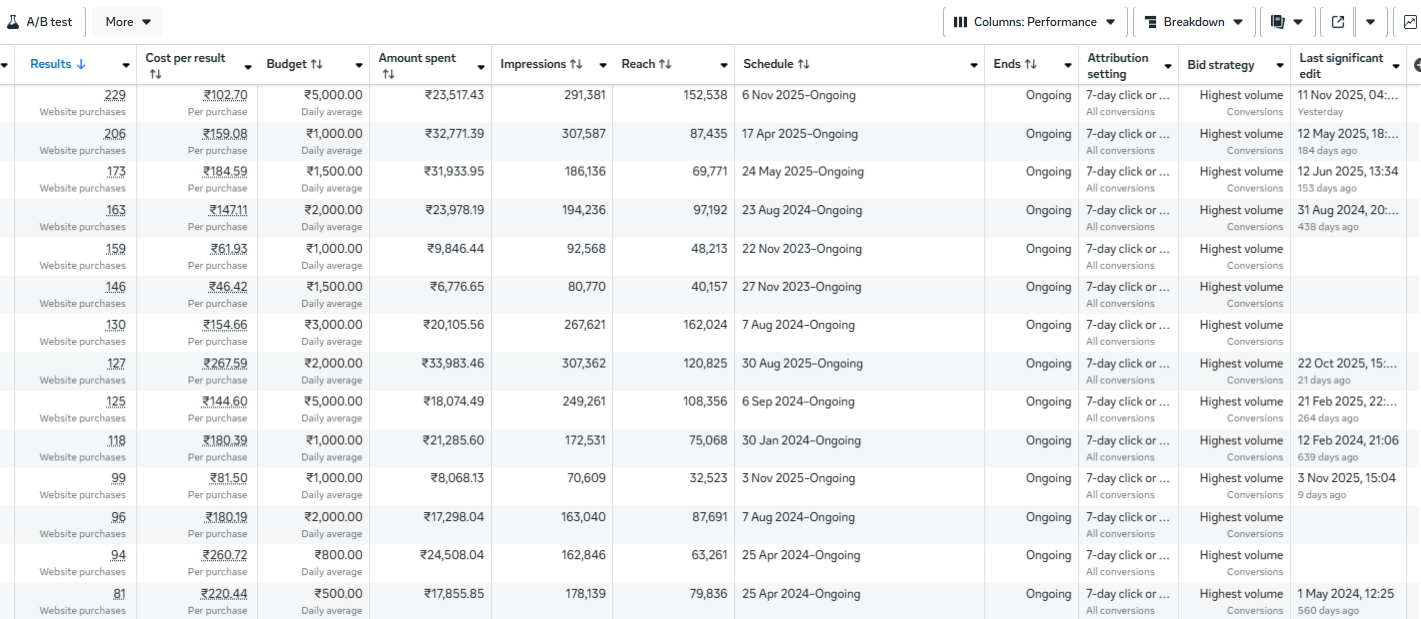Open Last significant edit column menu caret
The image size is (1421, 619).
click(x=1396, y=66)
